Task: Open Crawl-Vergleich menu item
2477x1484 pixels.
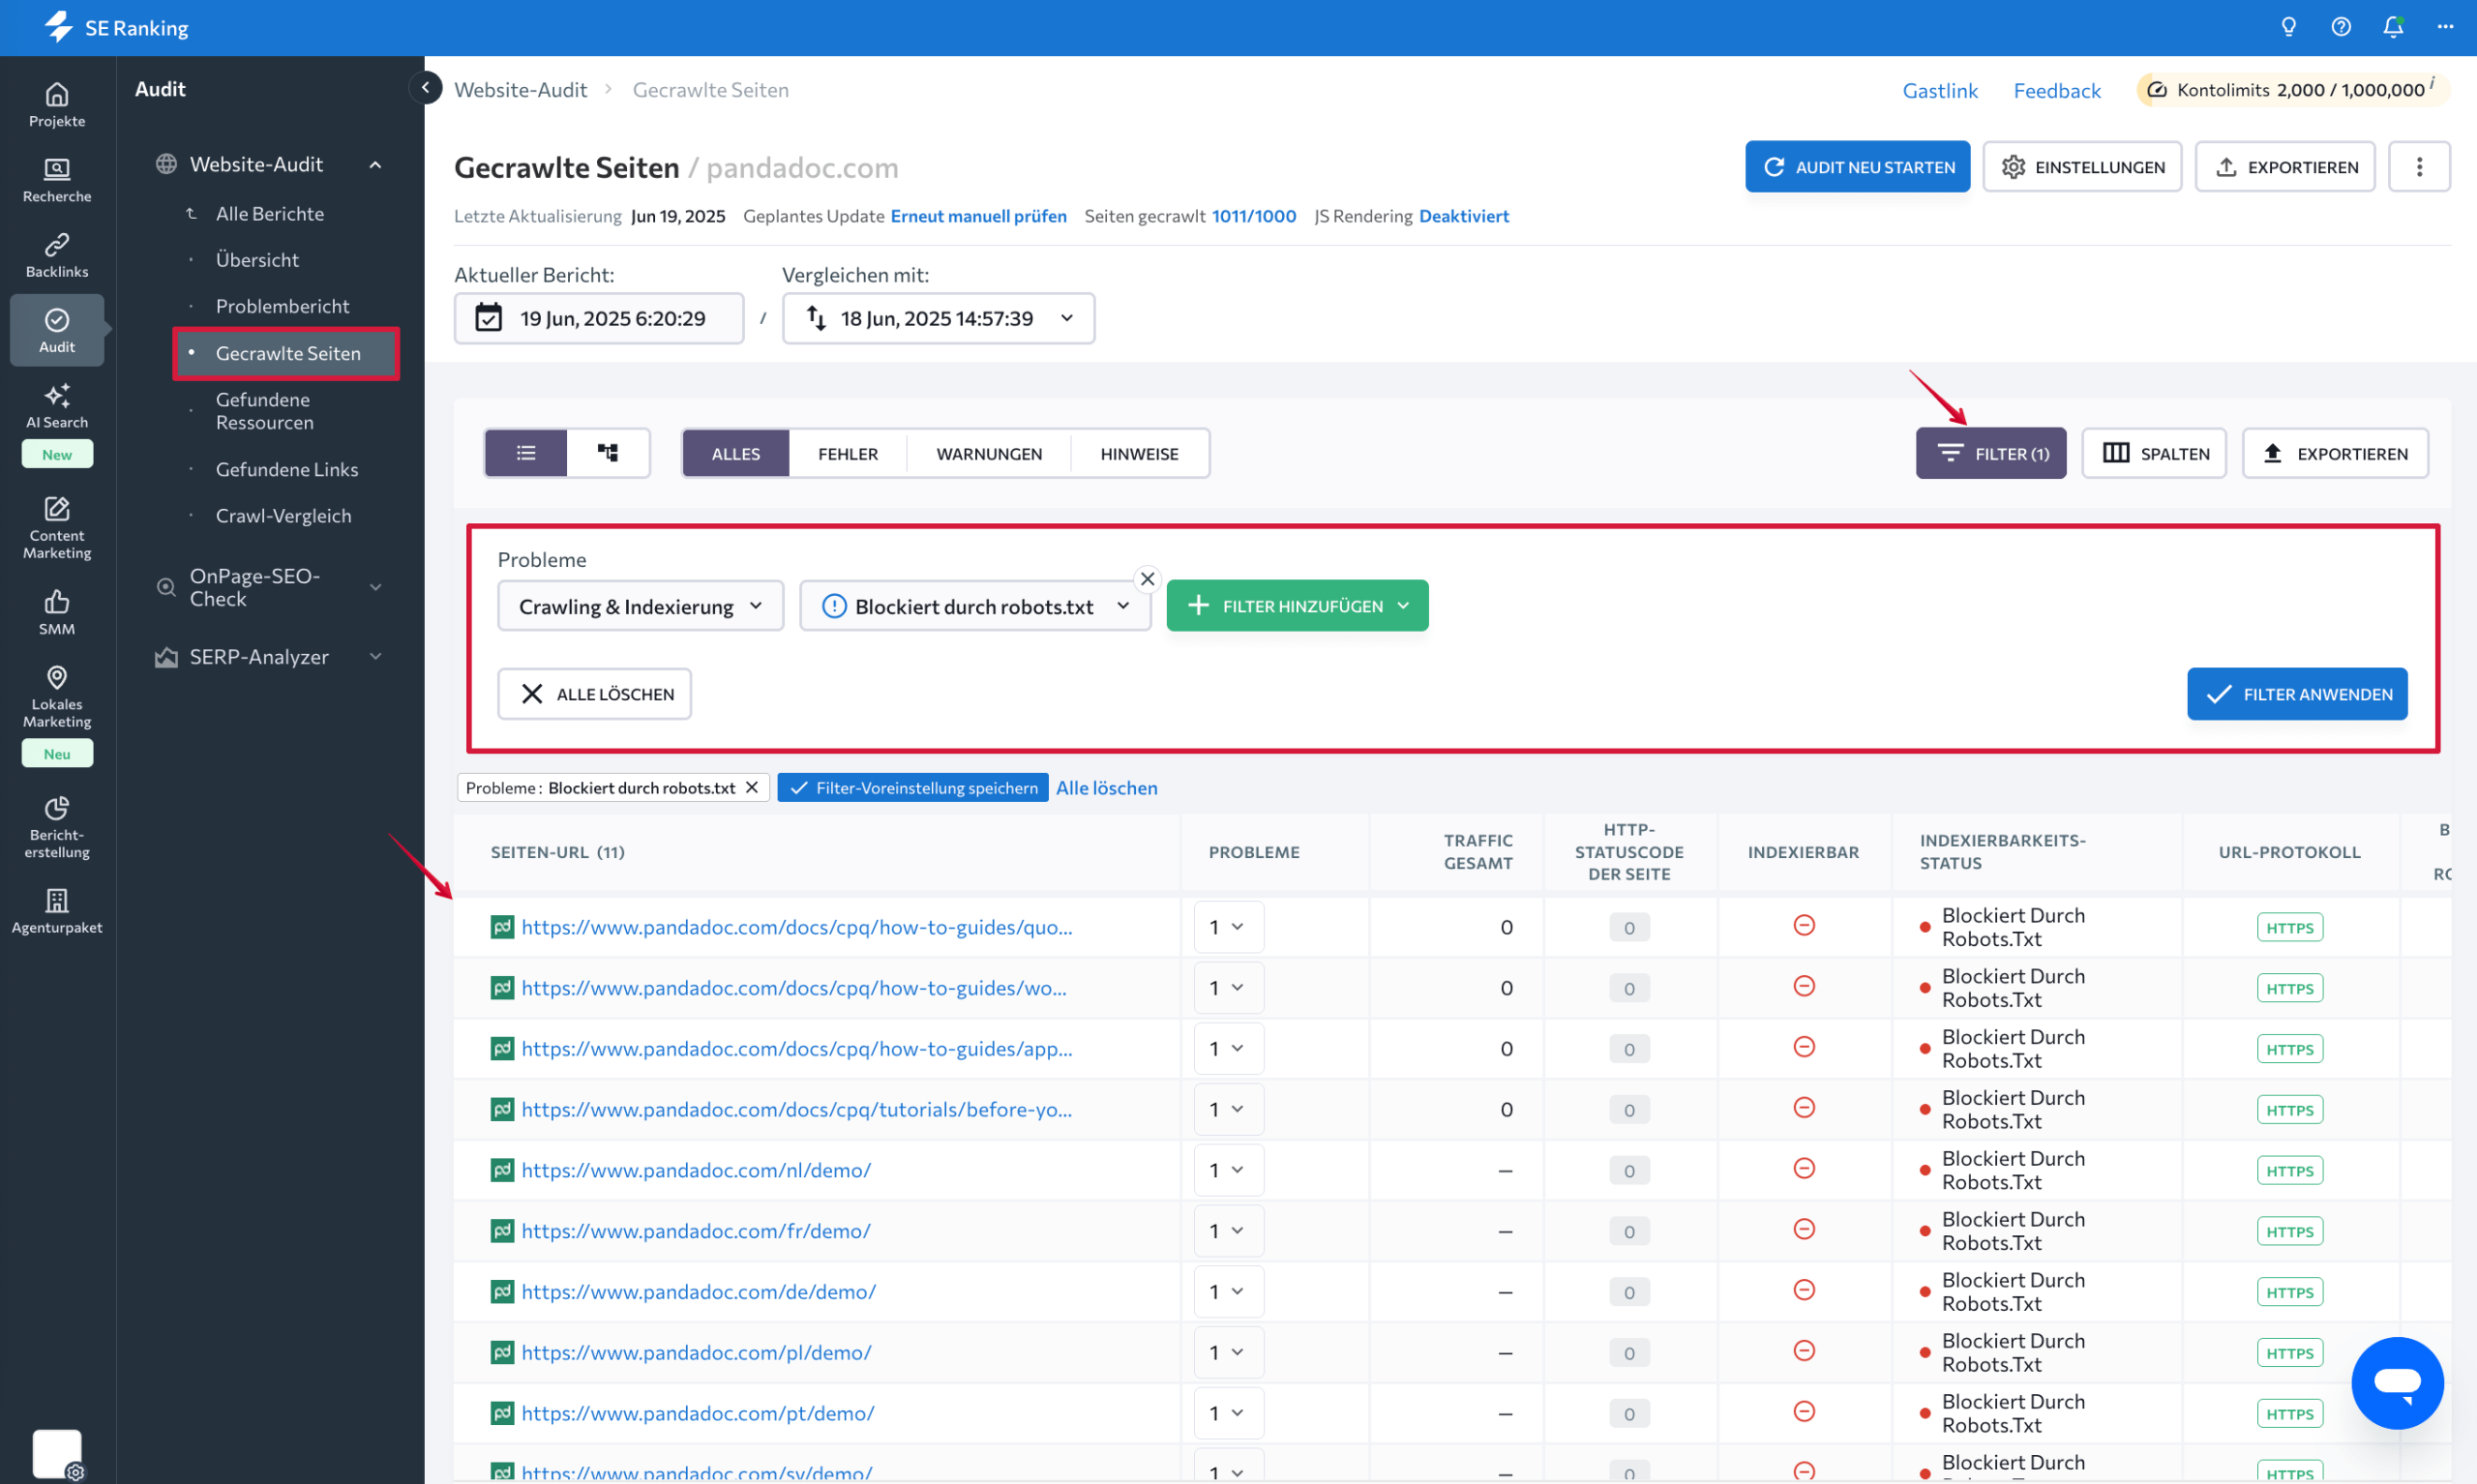Action: 283,516
